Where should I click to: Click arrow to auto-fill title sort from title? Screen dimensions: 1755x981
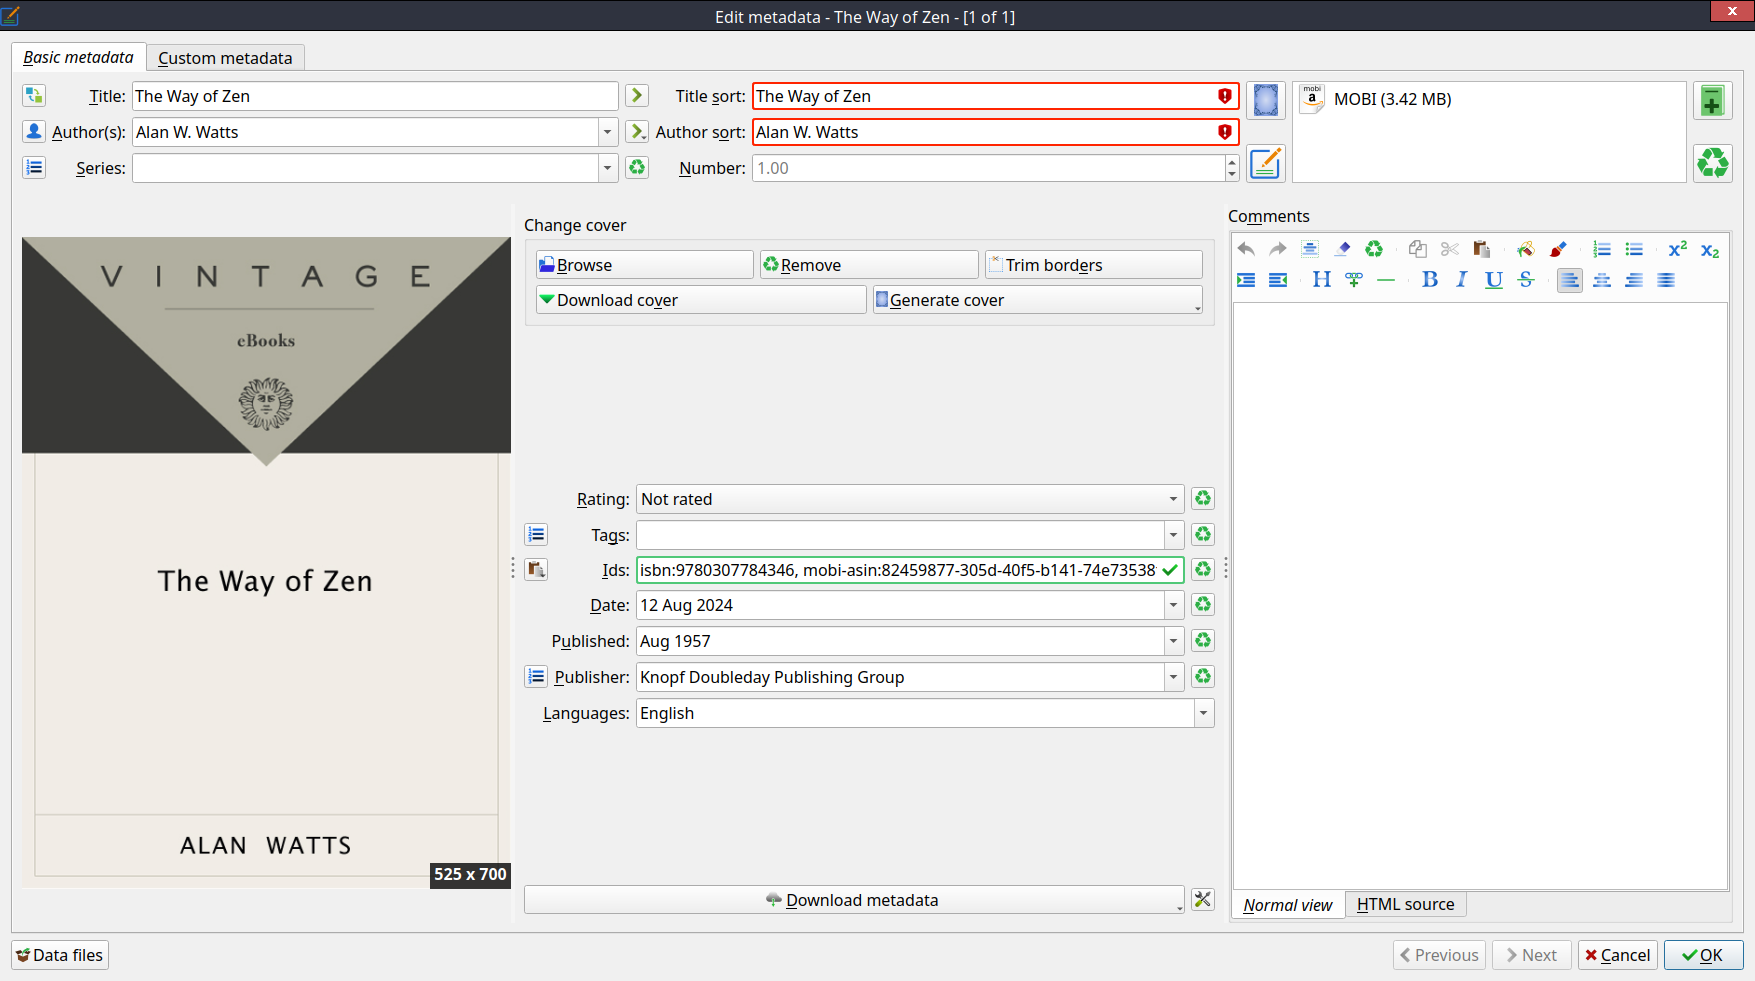(637, 96)
